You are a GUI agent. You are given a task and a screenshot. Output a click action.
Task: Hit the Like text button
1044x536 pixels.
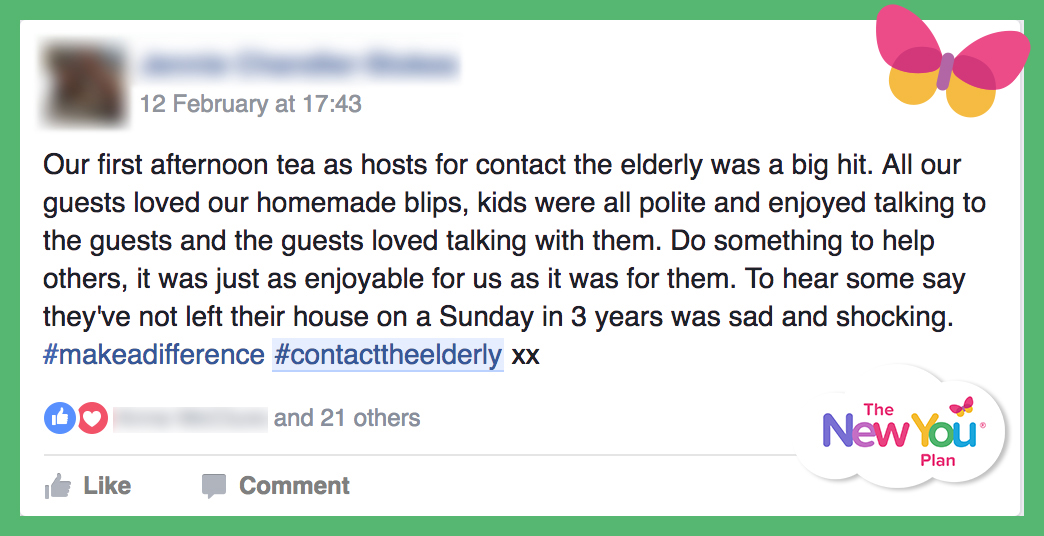107,485
